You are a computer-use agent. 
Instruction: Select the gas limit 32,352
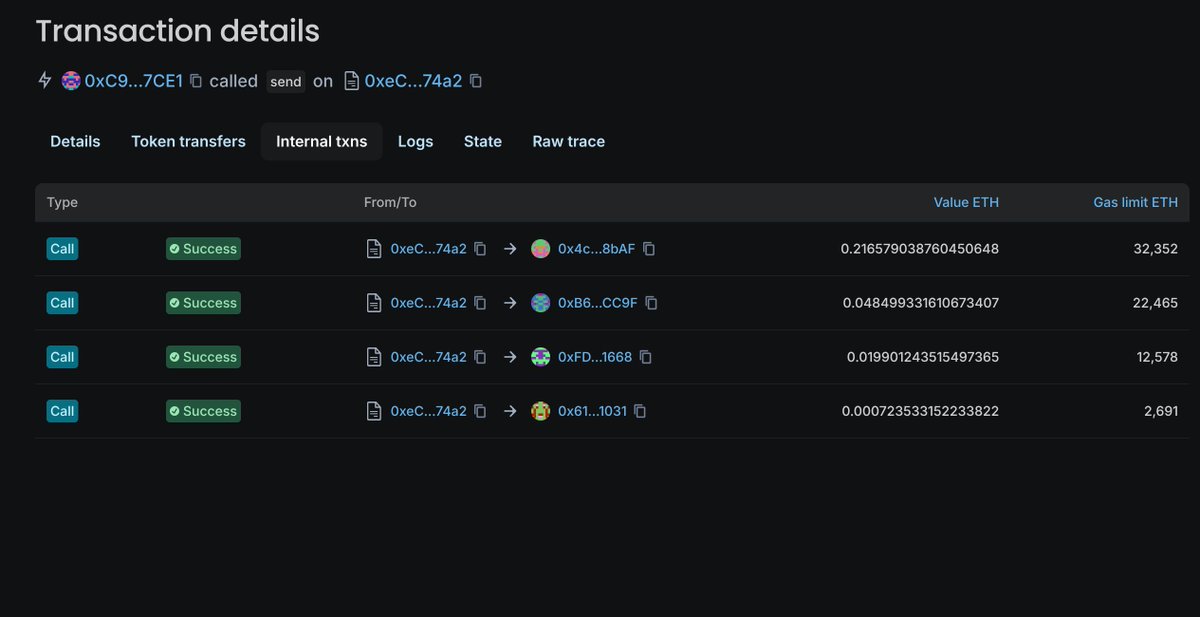[x=1155, y=249]
